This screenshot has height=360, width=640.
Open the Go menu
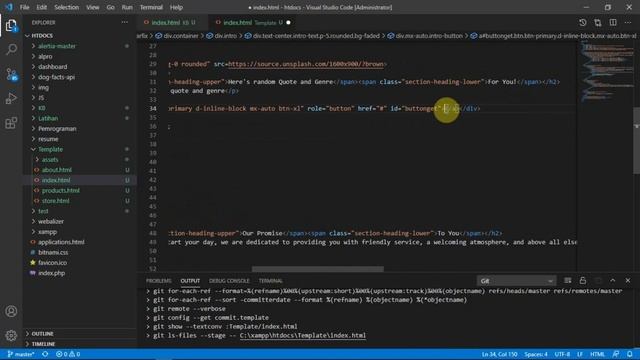(111, 7)
